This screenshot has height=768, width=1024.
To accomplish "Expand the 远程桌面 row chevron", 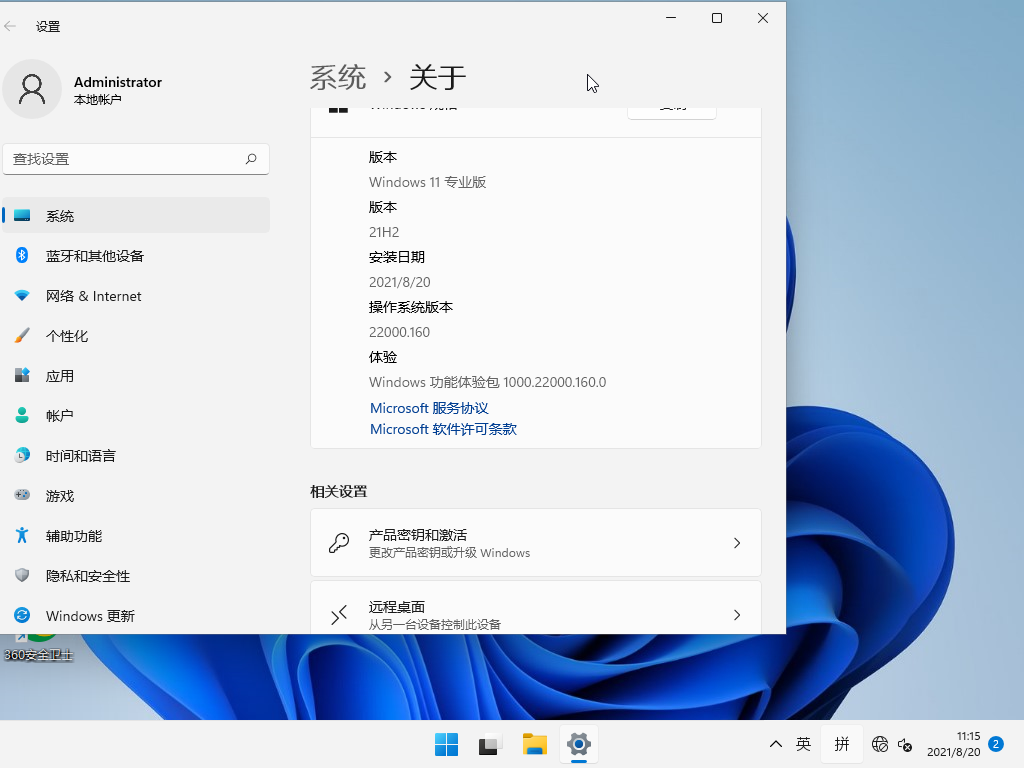I will click(x=737, y=613).
